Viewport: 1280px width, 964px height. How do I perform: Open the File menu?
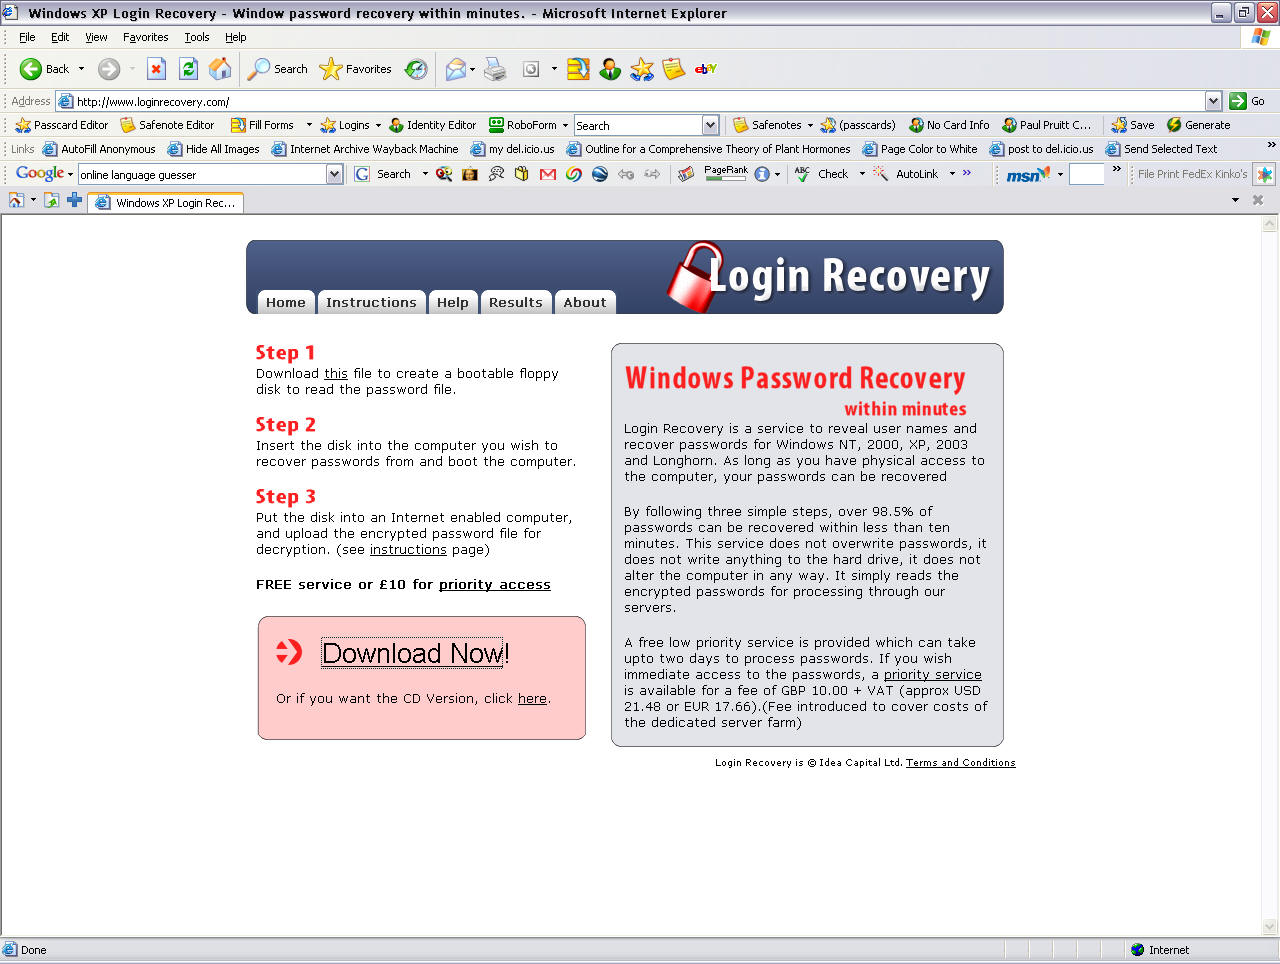pos(27,37)
